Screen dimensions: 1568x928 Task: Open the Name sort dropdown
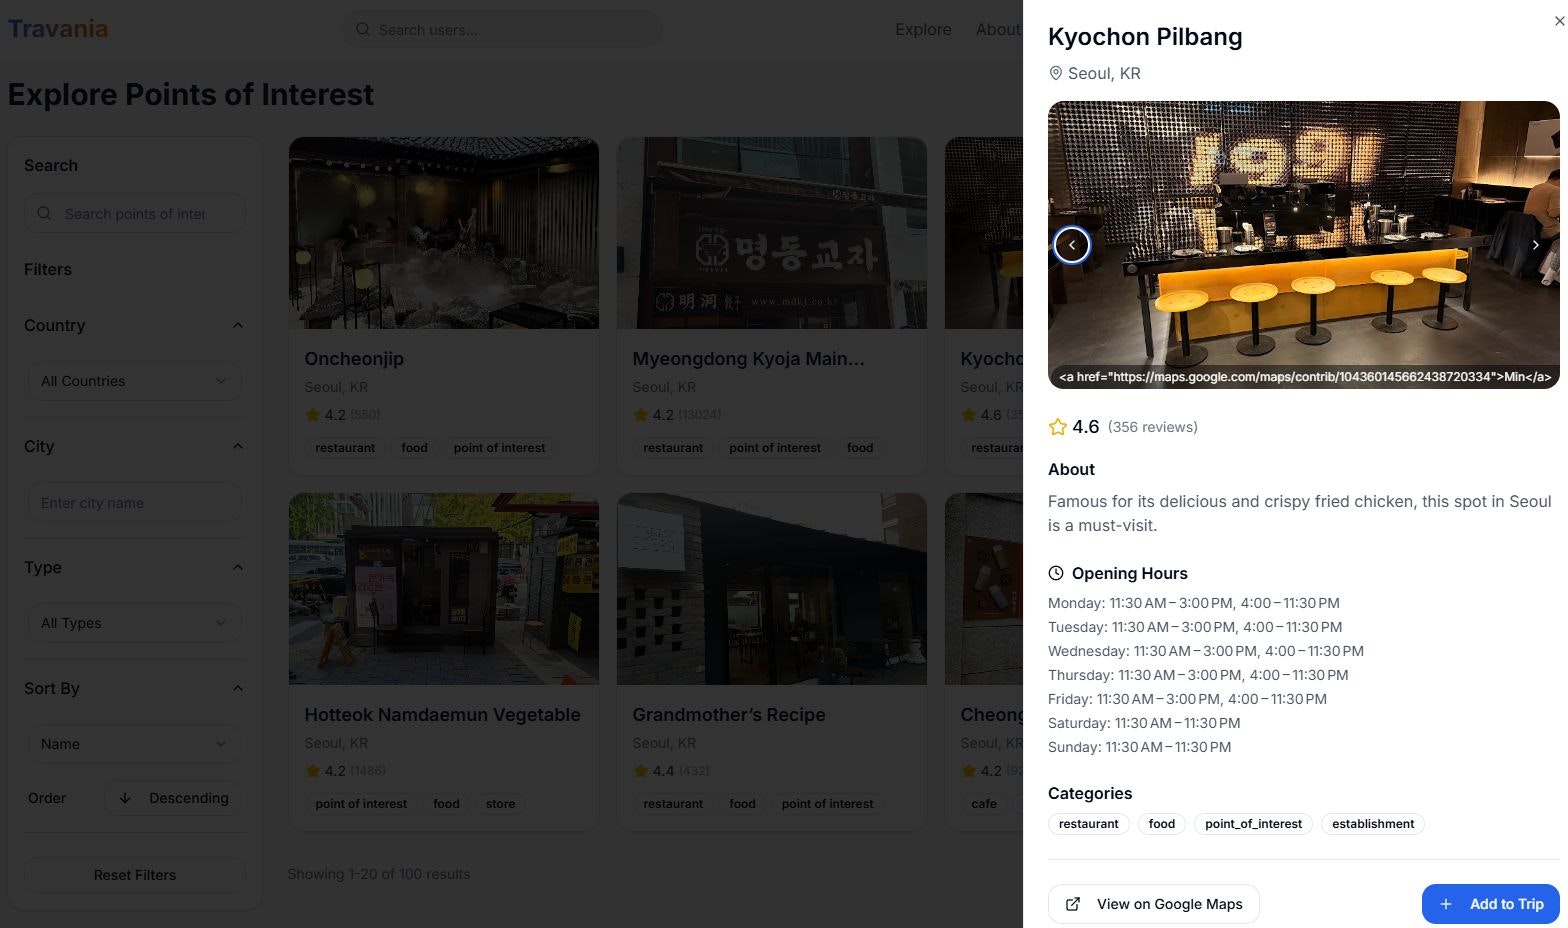tap(134, 744)
